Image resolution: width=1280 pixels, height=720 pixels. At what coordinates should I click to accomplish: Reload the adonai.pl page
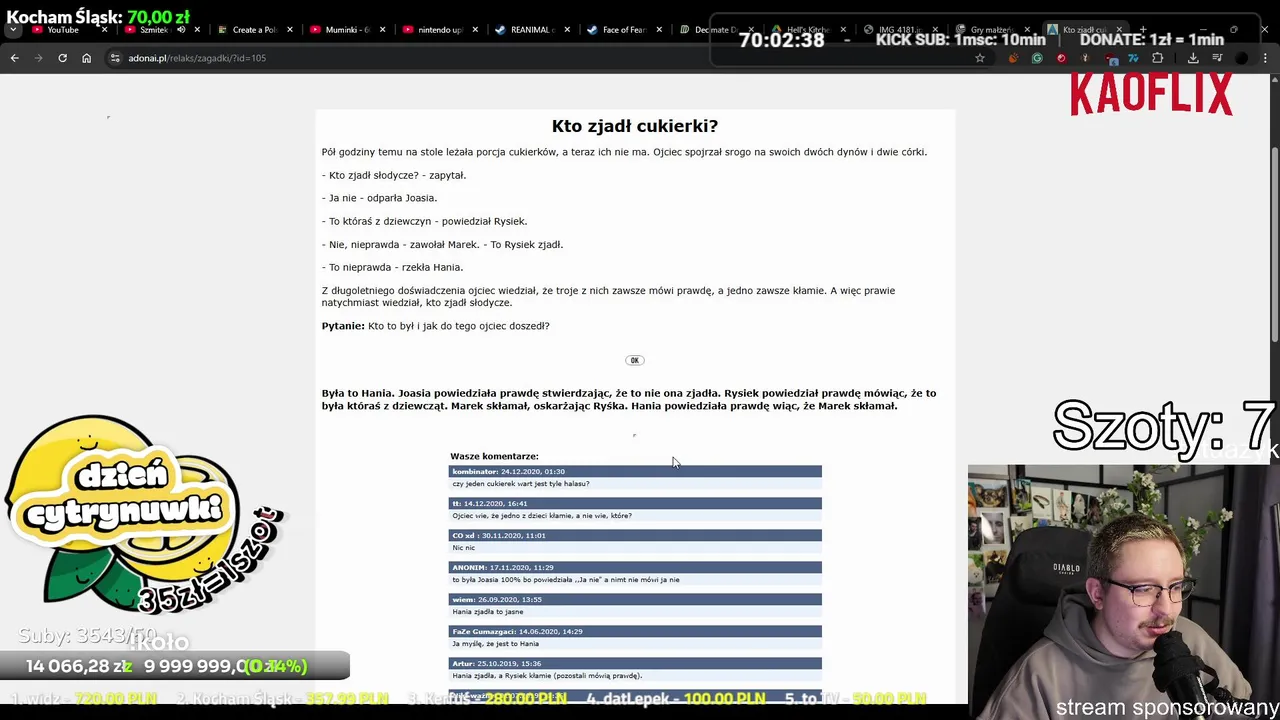(x=62, y=58)
